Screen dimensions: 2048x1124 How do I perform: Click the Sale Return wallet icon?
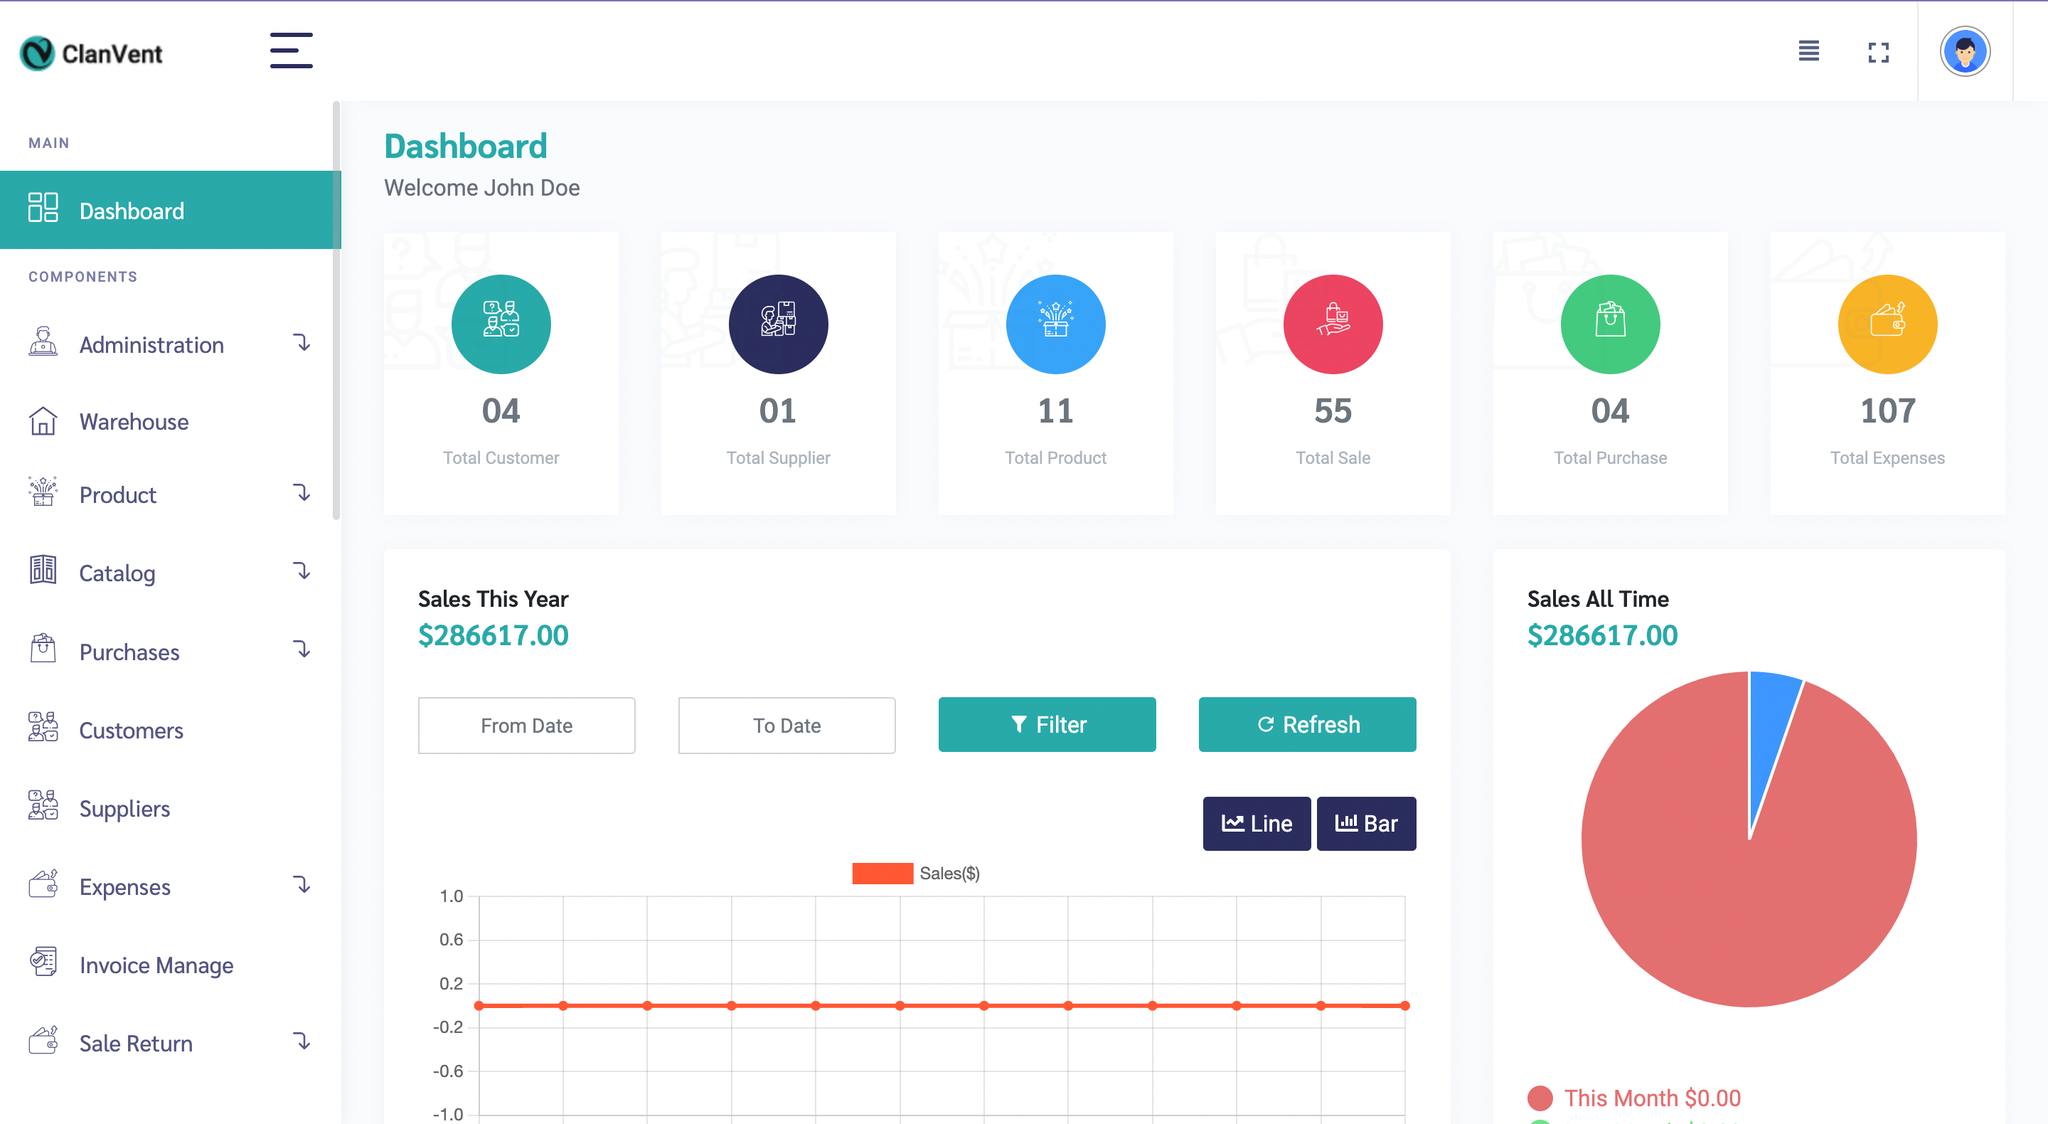pyautogui.click(x=43, y=1040)
